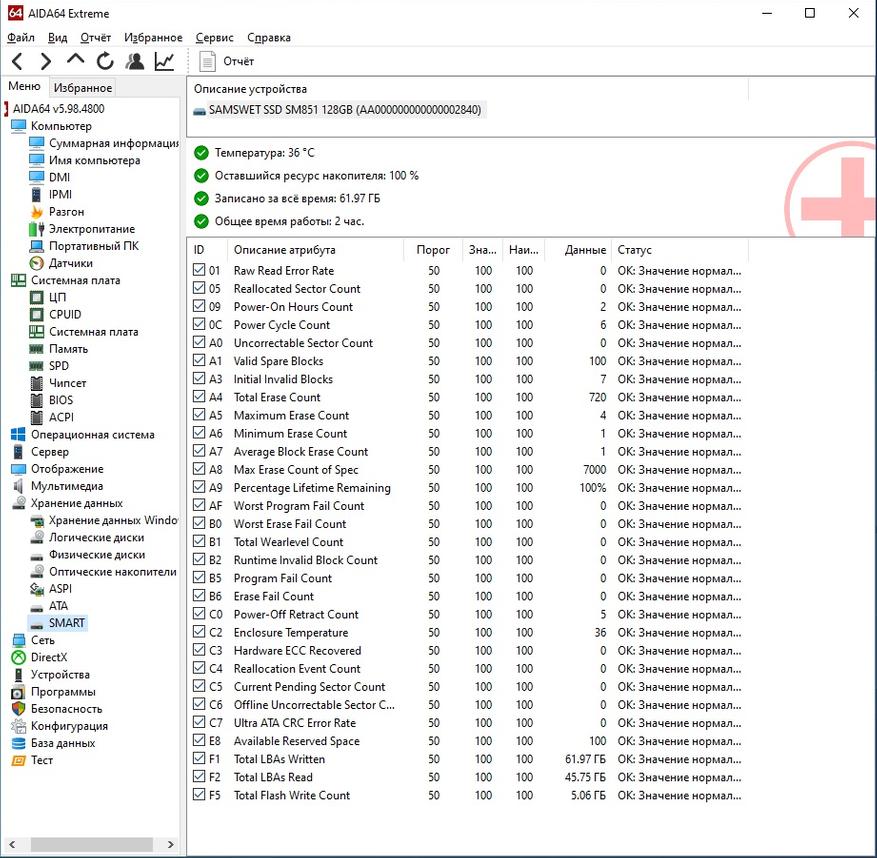Uncheck the Total Erase Count checkbox
The height and width of the screenshot is (858, 877).
pyautogui.click(x=199, y=397)
